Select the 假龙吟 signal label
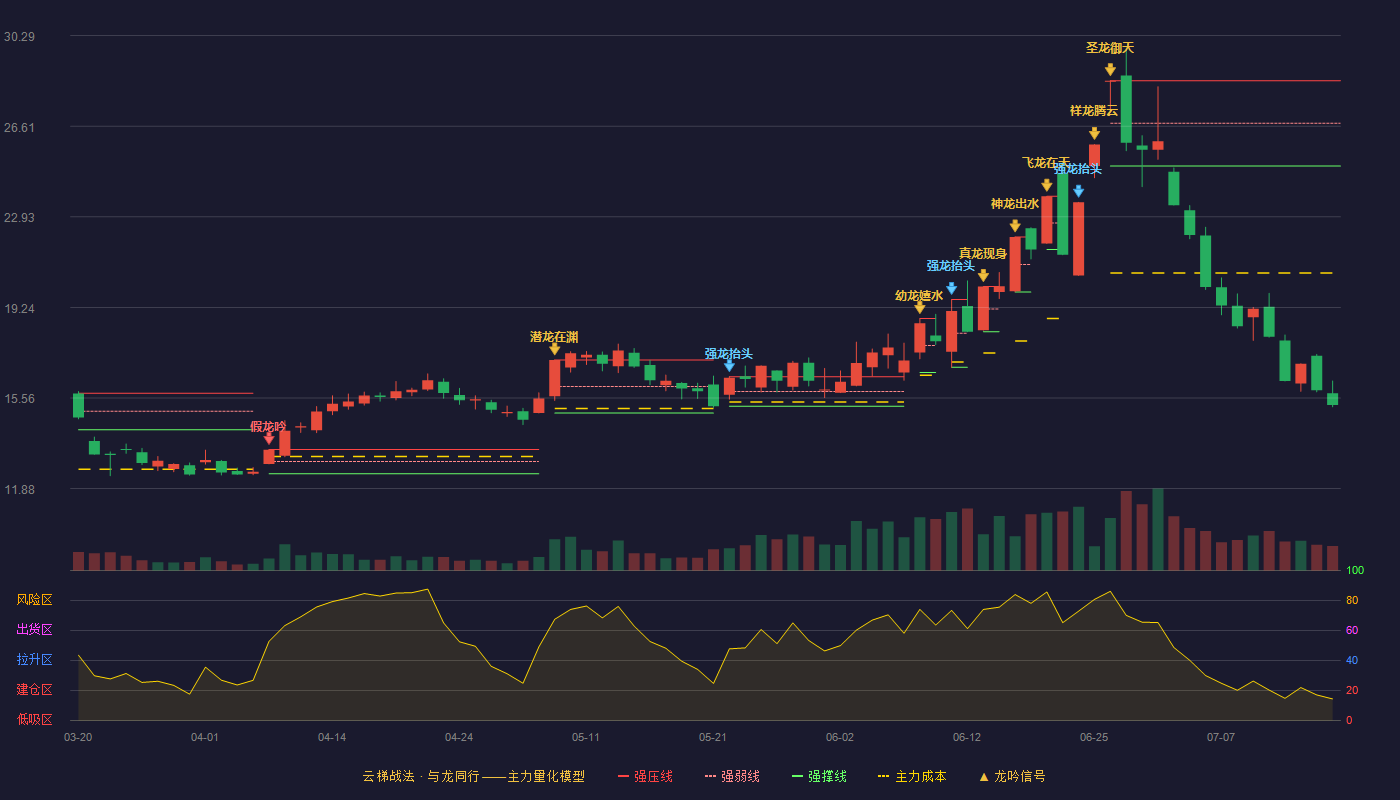This screenshot has height=800, width=1400. point(268,426)
